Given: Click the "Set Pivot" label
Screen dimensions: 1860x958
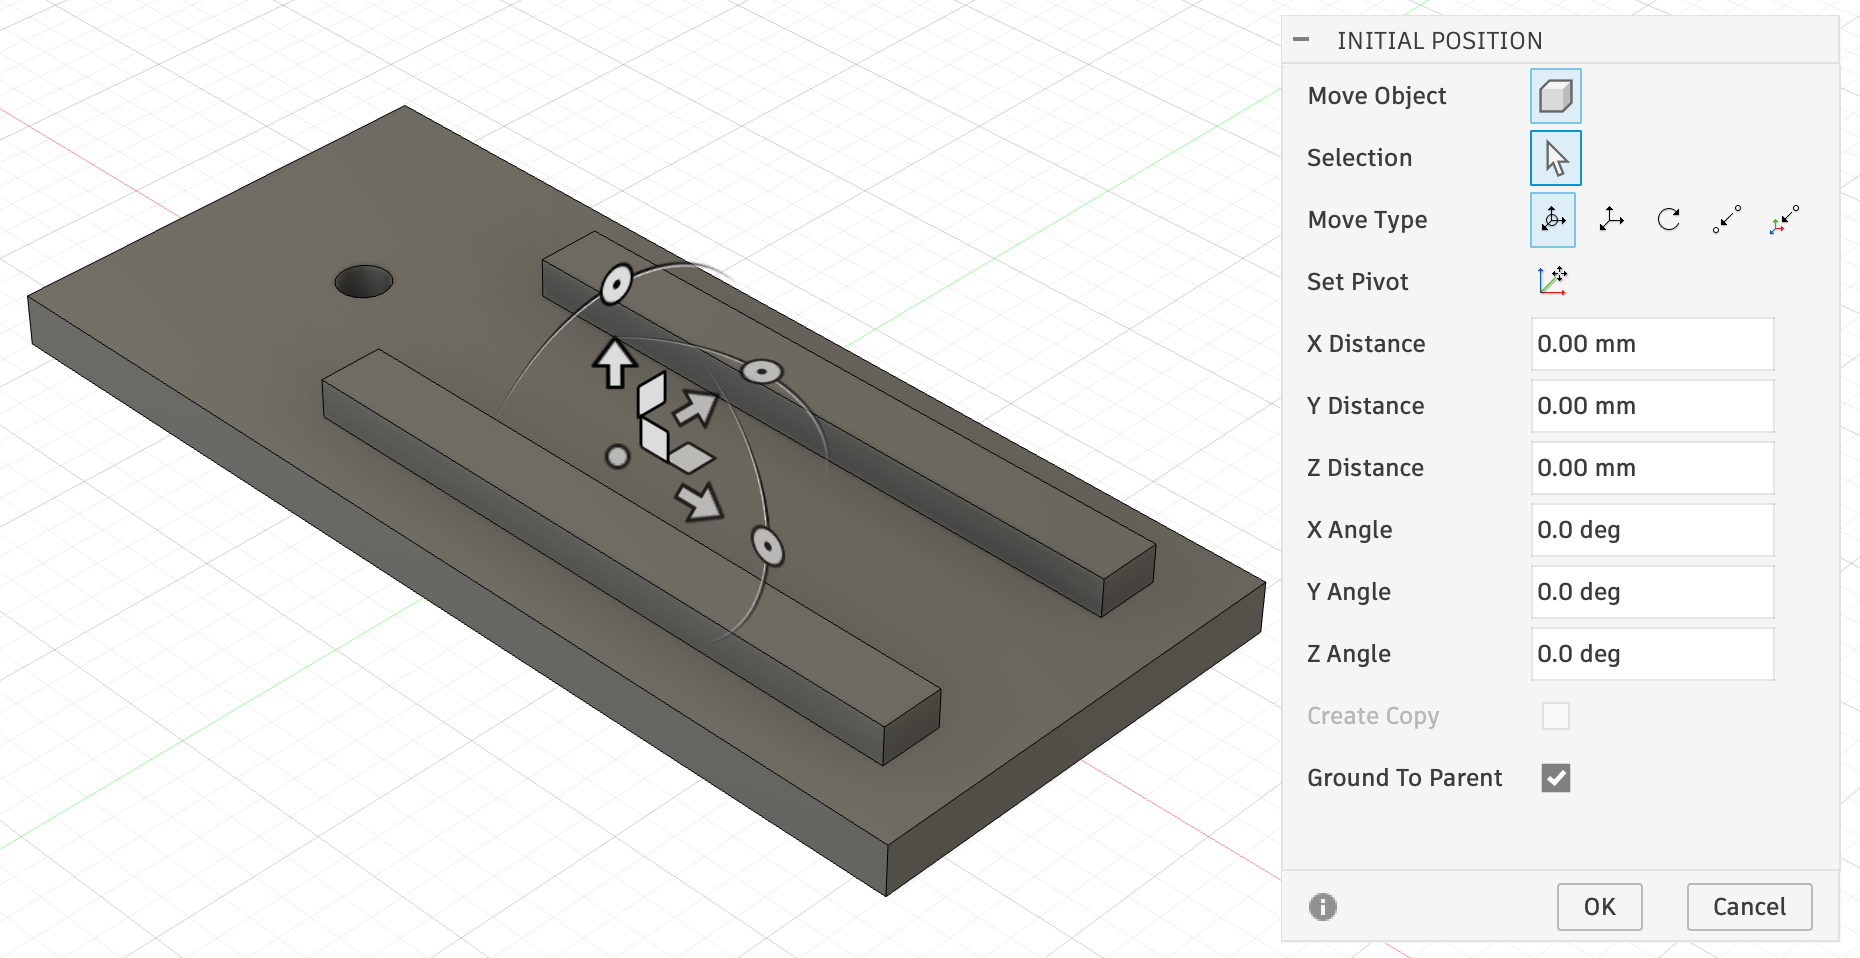Looking at the screenshot, I should 1357,282.
